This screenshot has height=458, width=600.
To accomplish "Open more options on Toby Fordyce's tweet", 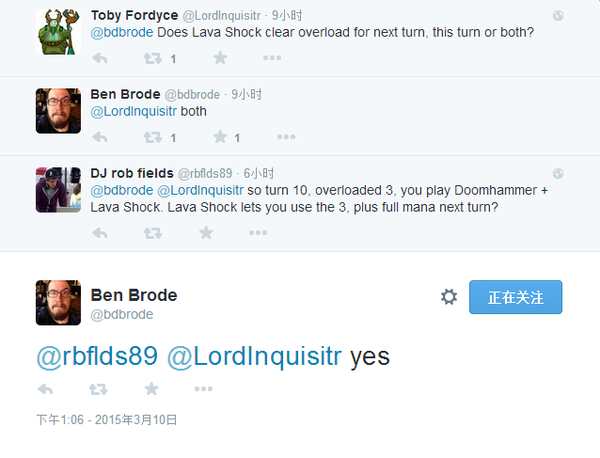I will (558, 16).
